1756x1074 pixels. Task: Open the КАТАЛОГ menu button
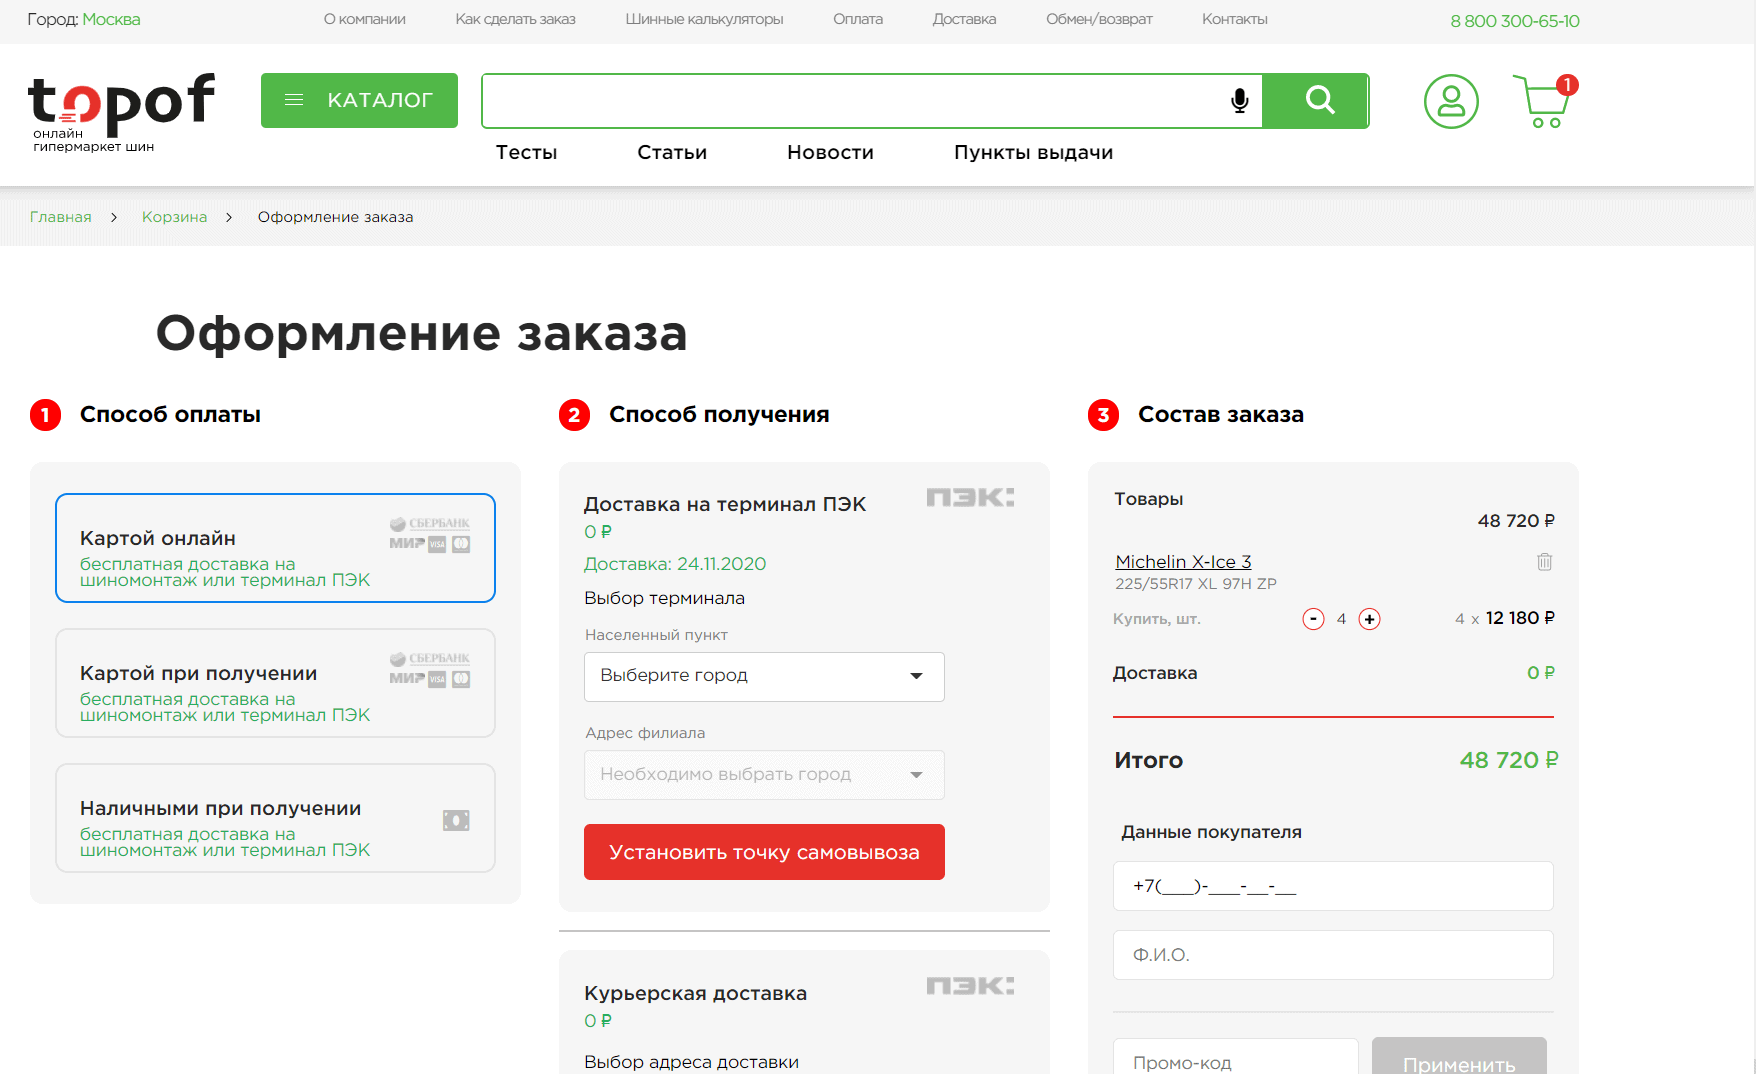point(359,100)
